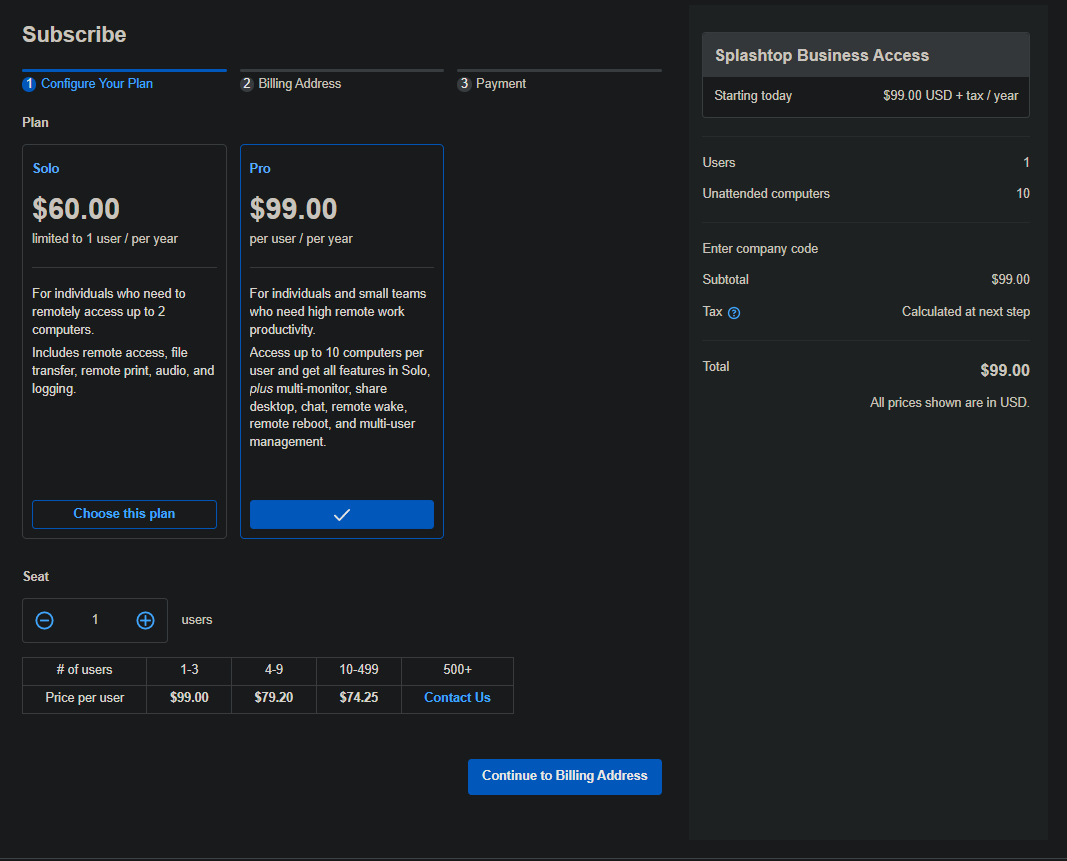Focus the seat quantity number field
This screenshot has height=861, width=1067.
95,620
